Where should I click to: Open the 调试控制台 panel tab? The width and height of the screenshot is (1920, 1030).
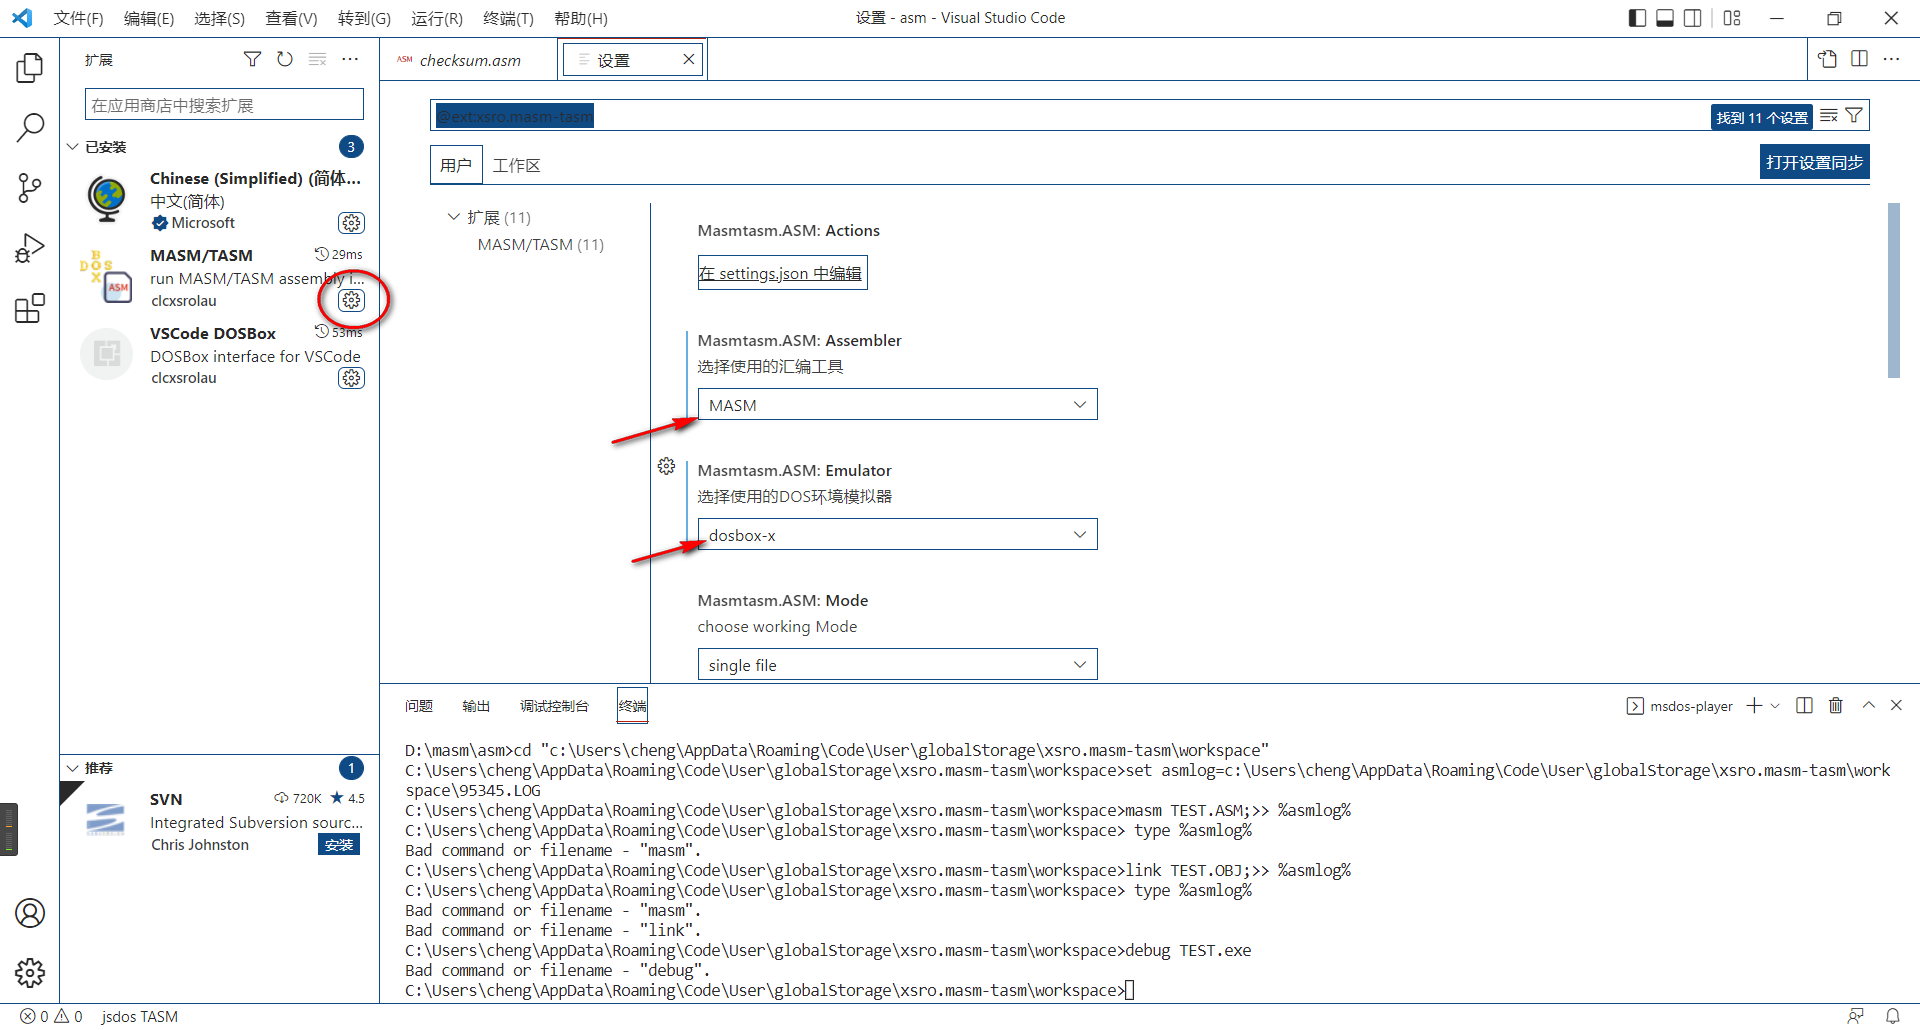(554, 706)
